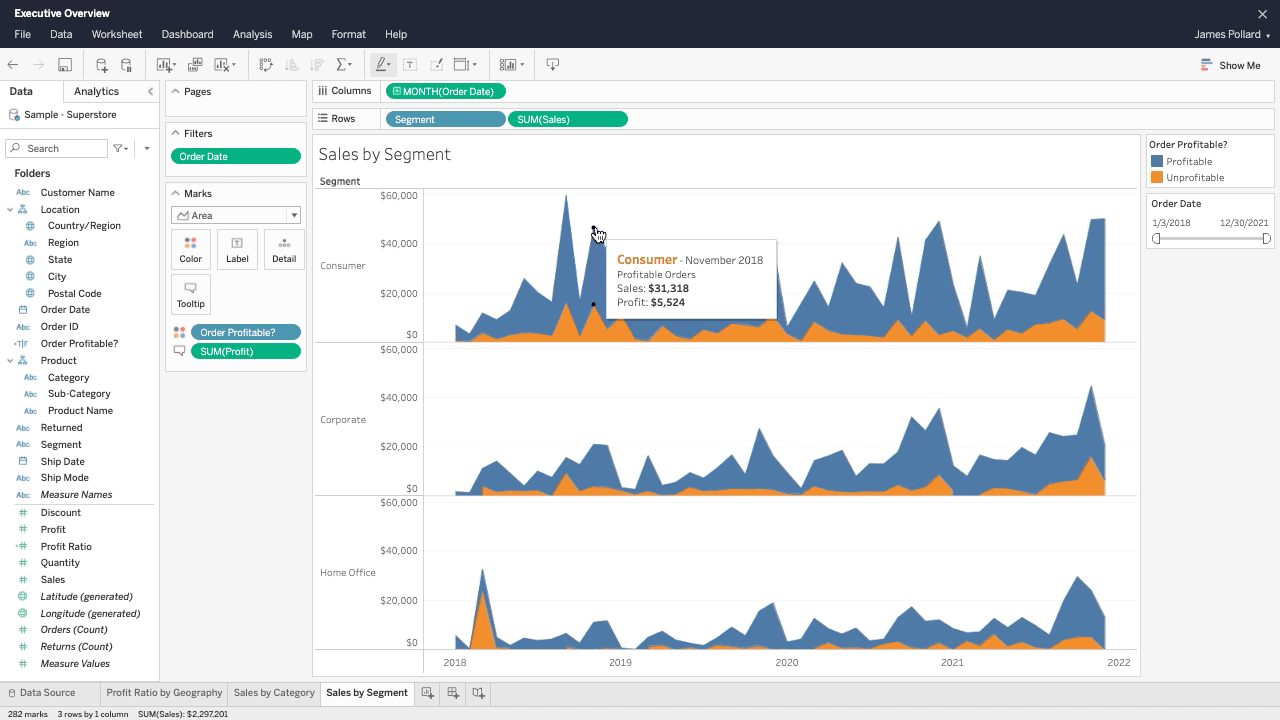Open the Worksheet menu

[117, 34]
